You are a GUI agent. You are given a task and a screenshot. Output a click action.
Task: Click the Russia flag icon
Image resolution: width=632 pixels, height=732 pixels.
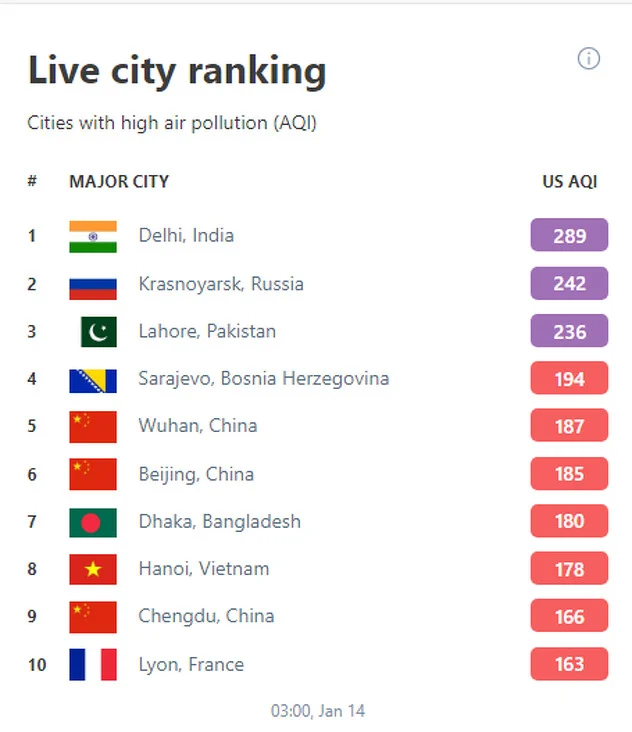[93, 284]
